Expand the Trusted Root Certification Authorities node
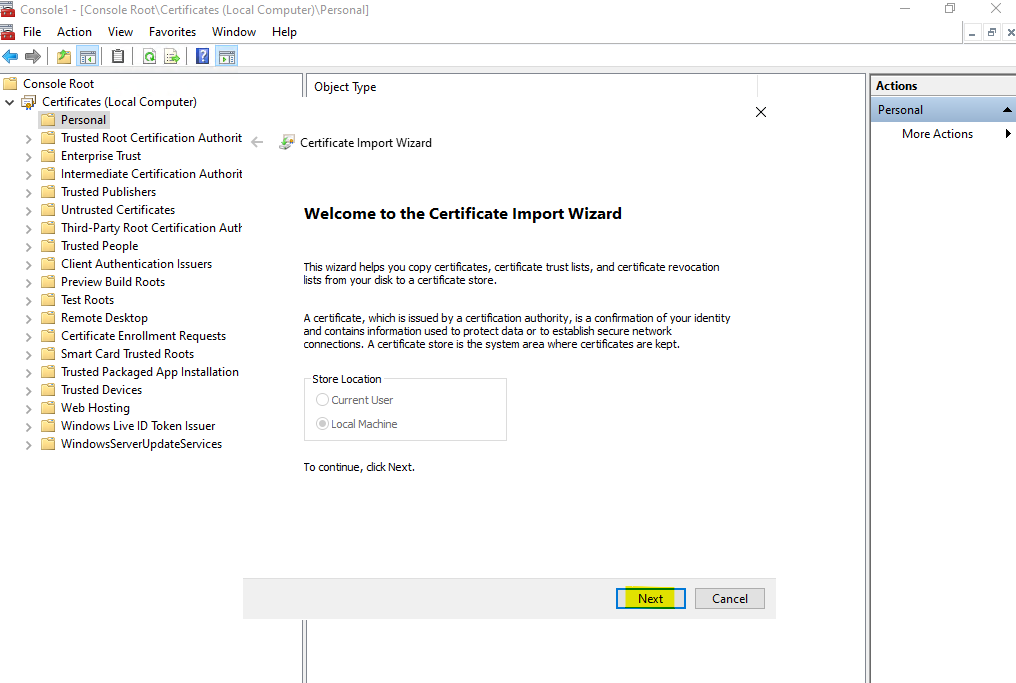 [x=29, y=139]
